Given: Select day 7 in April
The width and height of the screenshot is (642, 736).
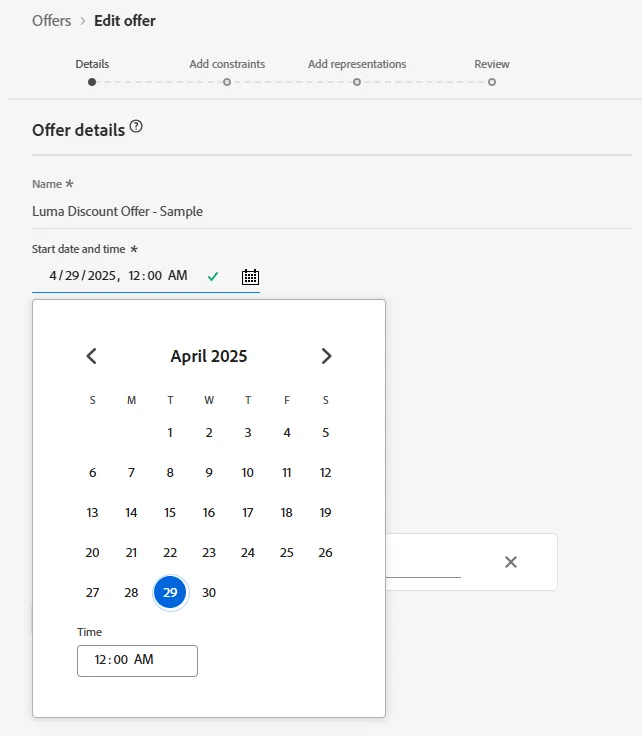Looking at the screenshot, I should [x=131, y=472].
